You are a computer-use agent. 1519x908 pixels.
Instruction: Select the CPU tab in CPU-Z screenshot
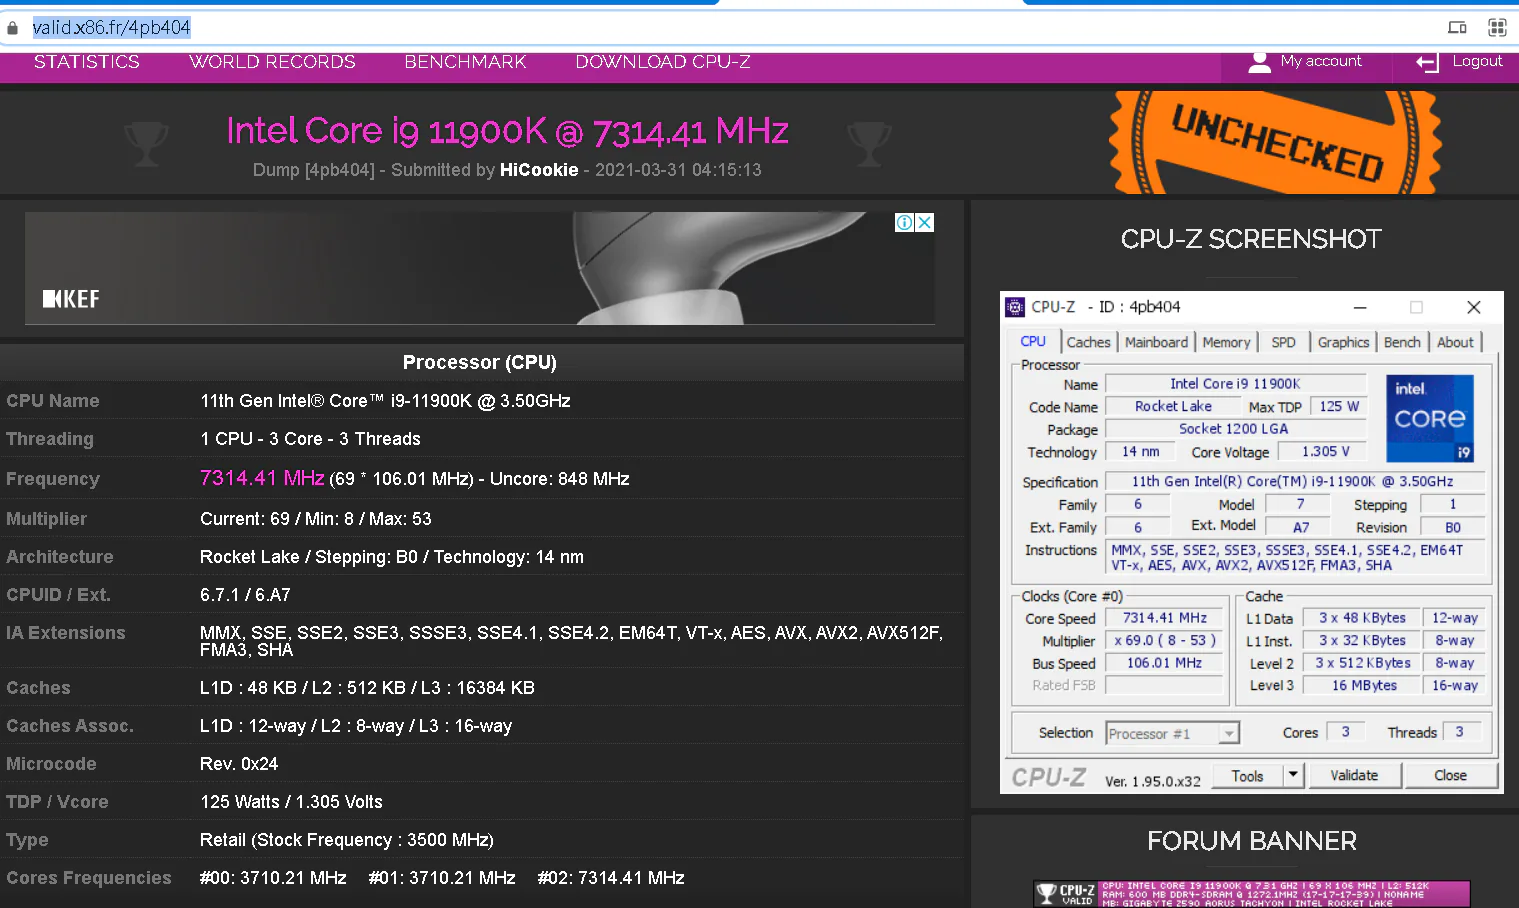click(x=1033, y=341)
